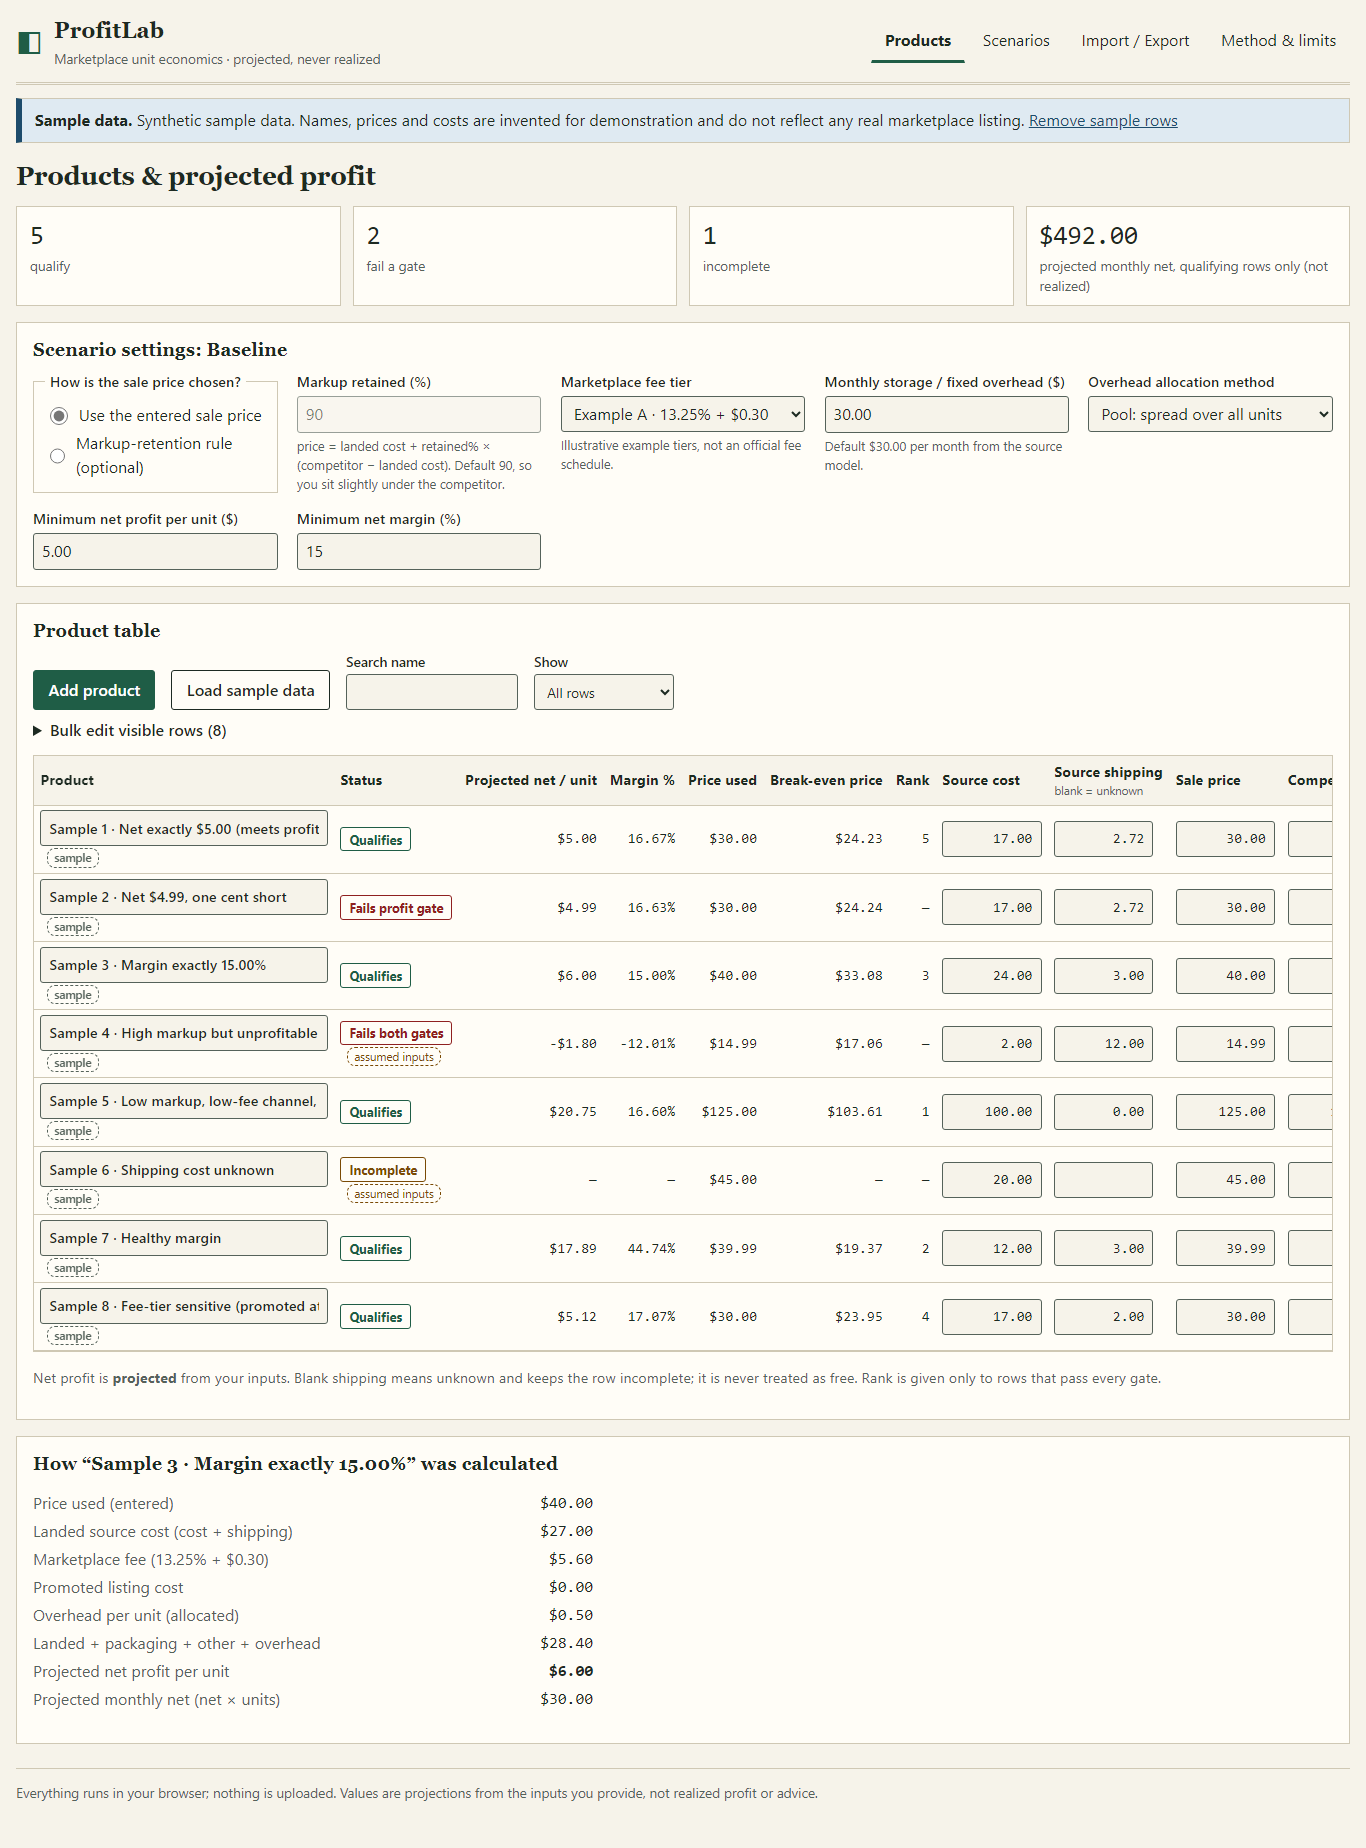Edit Source shipping for Sample 8
Viewport: 1366px width, 1848px height.
1103,1317
